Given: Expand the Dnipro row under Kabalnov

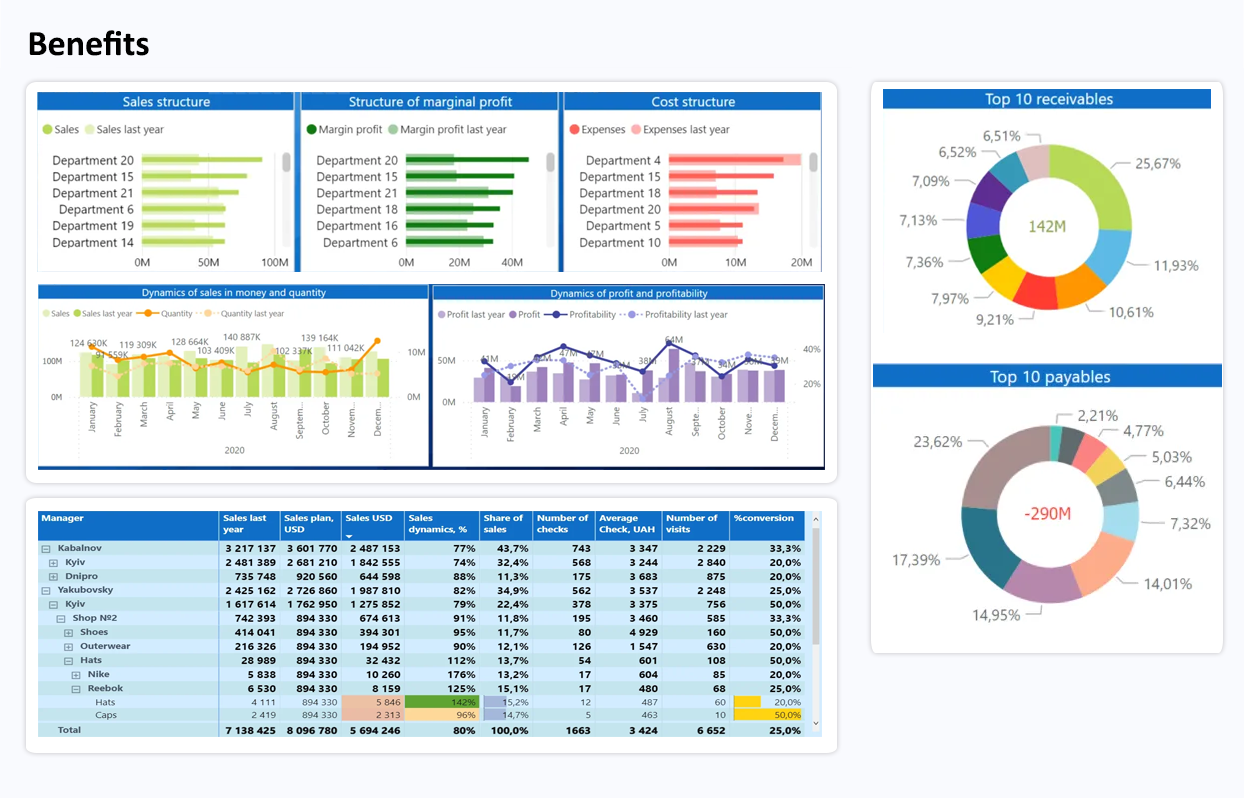Looking at the screenshot, I should click(54, 577).
